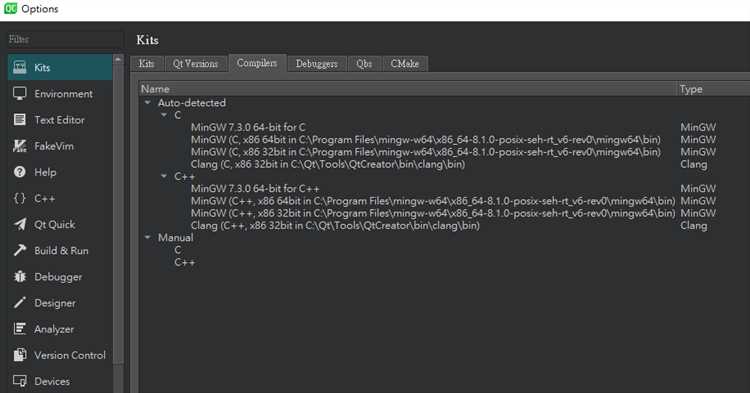
Task: Open FakeVim settings icon
Action: [x=20, y=146]
